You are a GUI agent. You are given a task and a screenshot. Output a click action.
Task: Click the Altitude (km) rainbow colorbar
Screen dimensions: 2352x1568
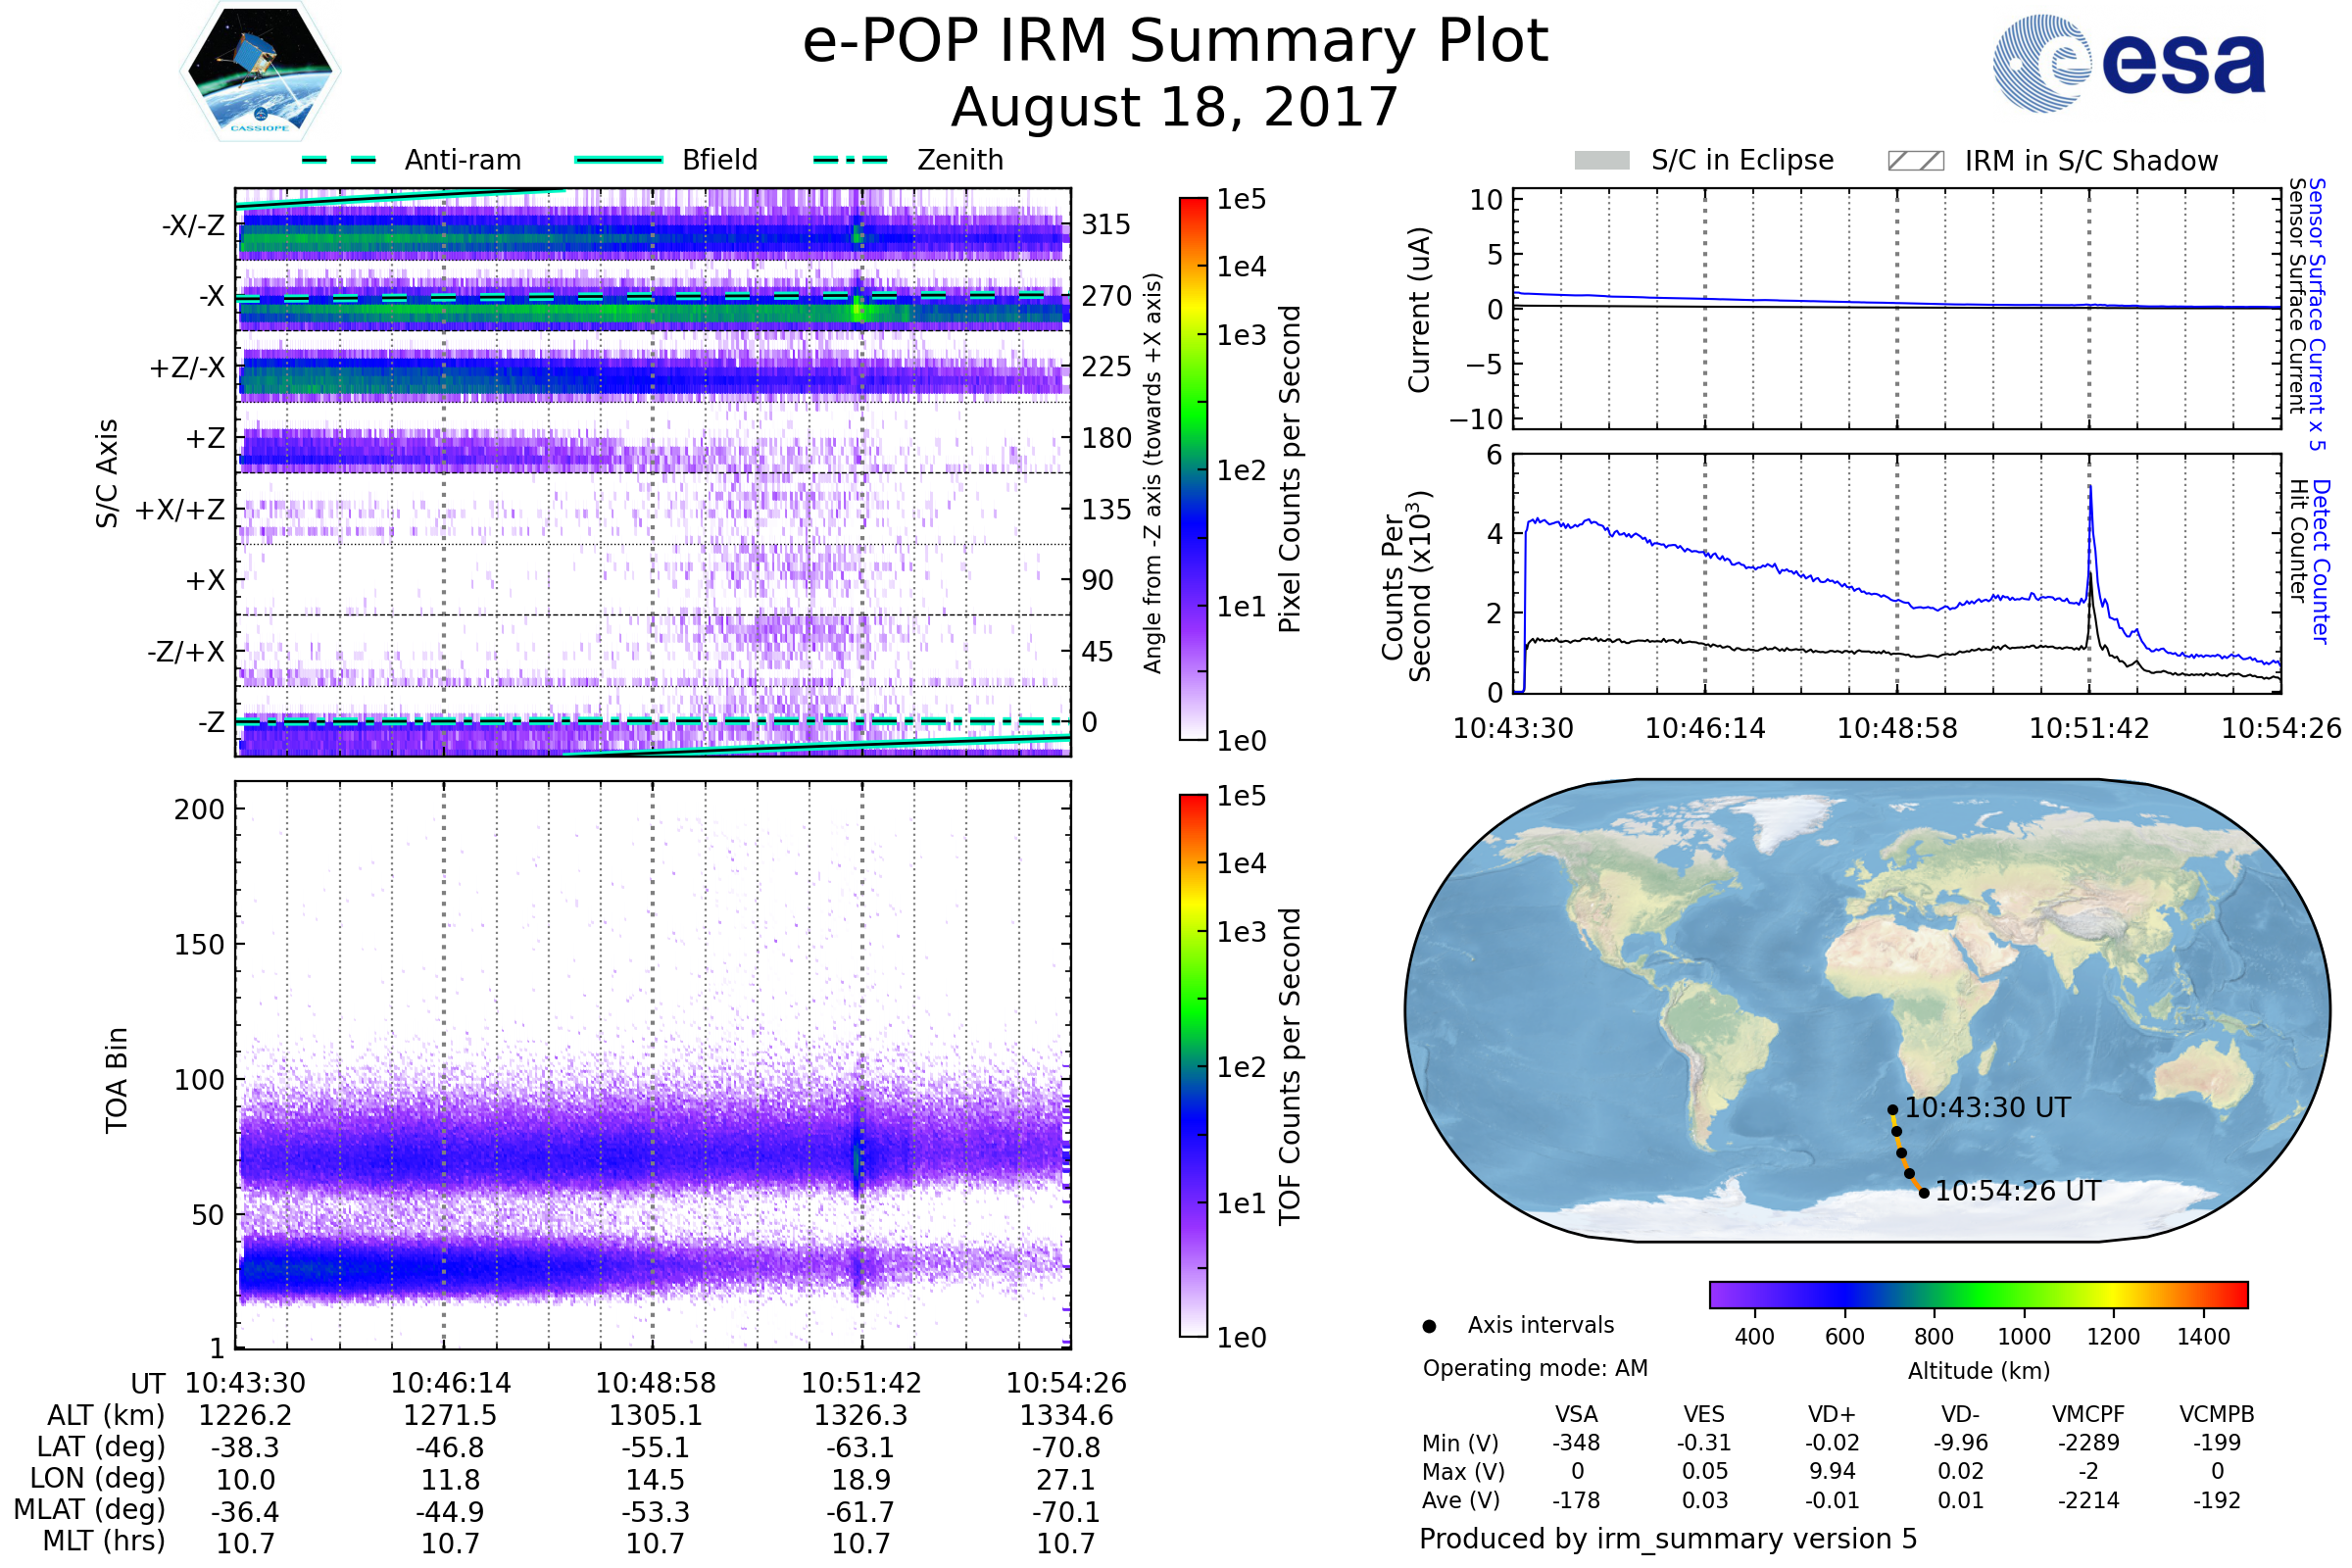(x=1979, y=1295)
